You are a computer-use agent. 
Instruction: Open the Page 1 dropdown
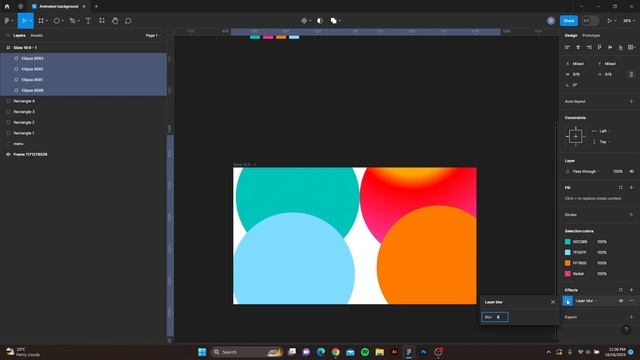coord(153,36)
